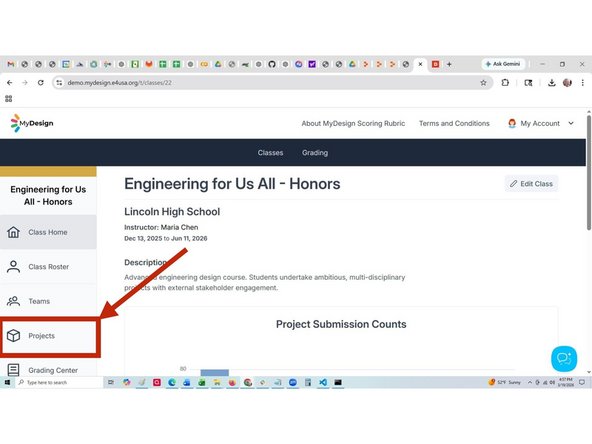Open the Apps grid in bookmarks bar
The image size is (592, 444).
[9, 99]
